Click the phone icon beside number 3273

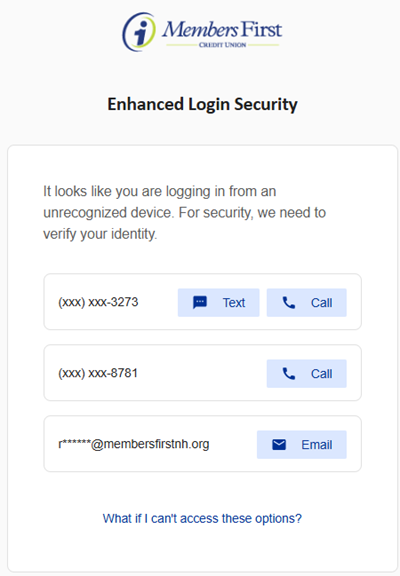pos(289,303)
